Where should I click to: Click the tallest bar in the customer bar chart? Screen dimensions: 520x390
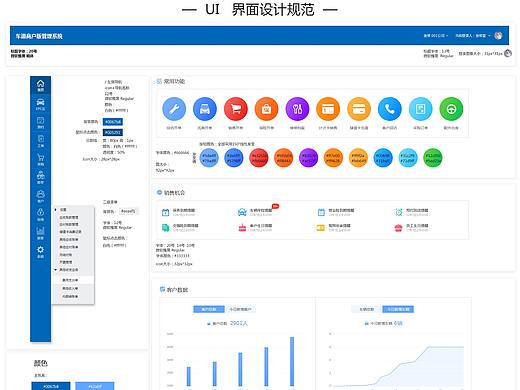pyautogui.click(x=292, y=361)
